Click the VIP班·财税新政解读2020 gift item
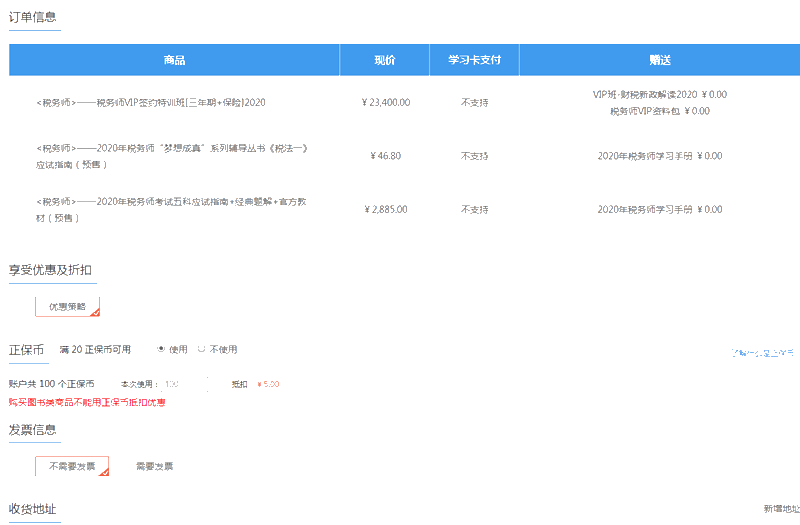The height and width of the screenshot is (525, 800). tap(659, 94)
